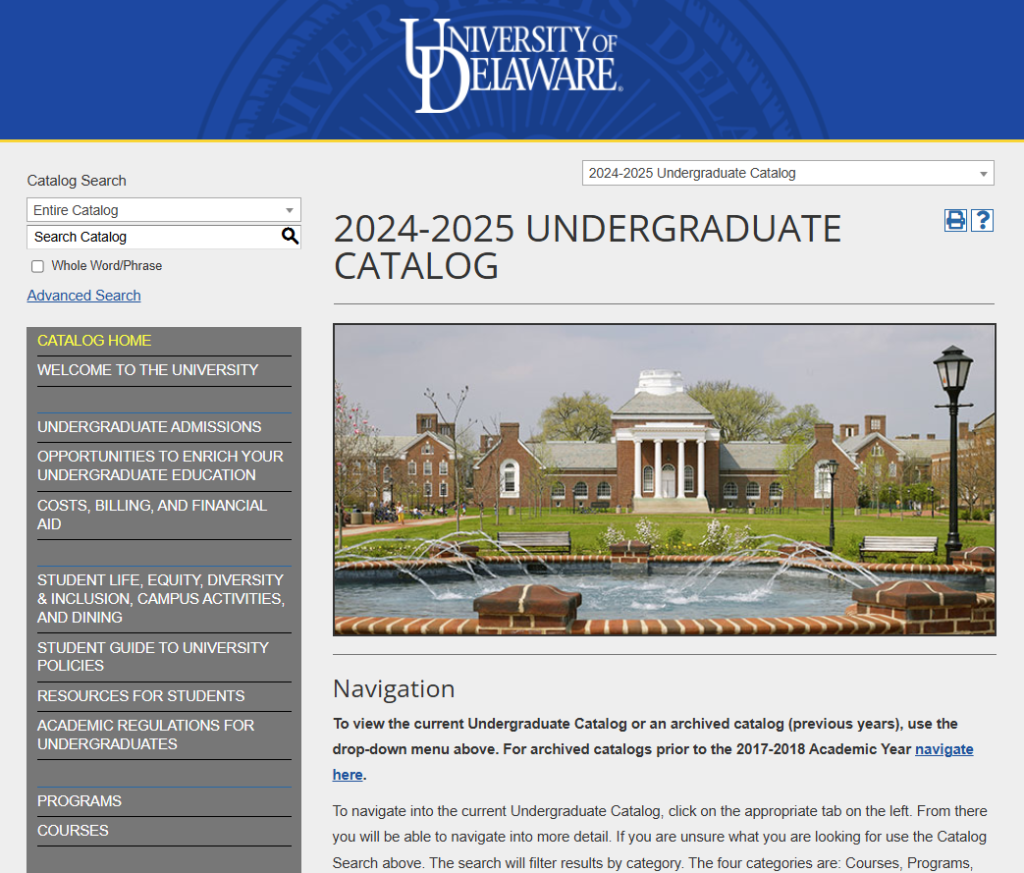Open the Advanced Search link
Screen dimensions: 1024x873
(x=84, y=296)
